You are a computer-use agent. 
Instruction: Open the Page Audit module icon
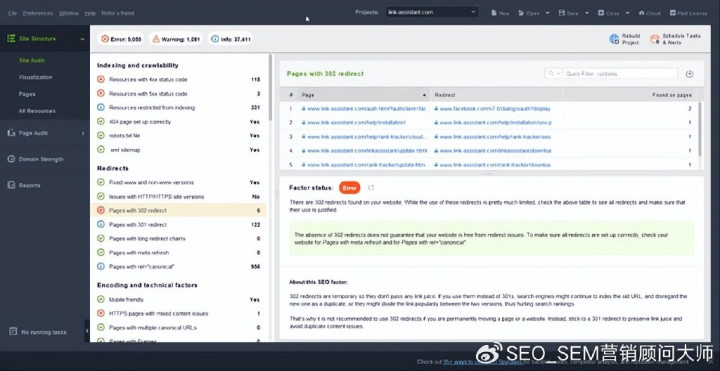point(11,133)
